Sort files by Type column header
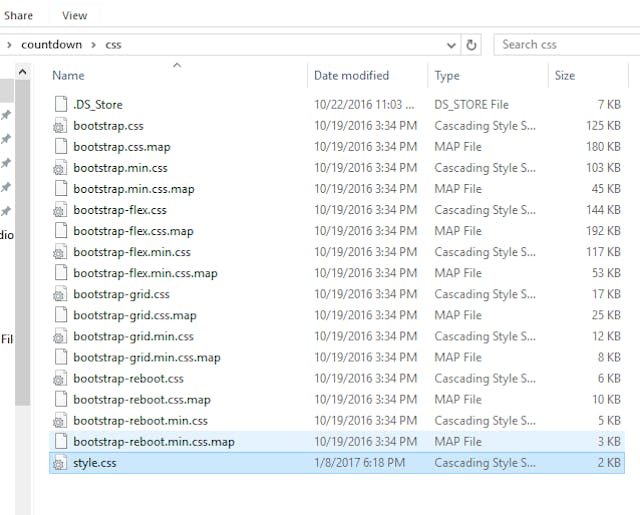This screenshot has width=640, height=515. pyautogui.click(x=447, y=76)
